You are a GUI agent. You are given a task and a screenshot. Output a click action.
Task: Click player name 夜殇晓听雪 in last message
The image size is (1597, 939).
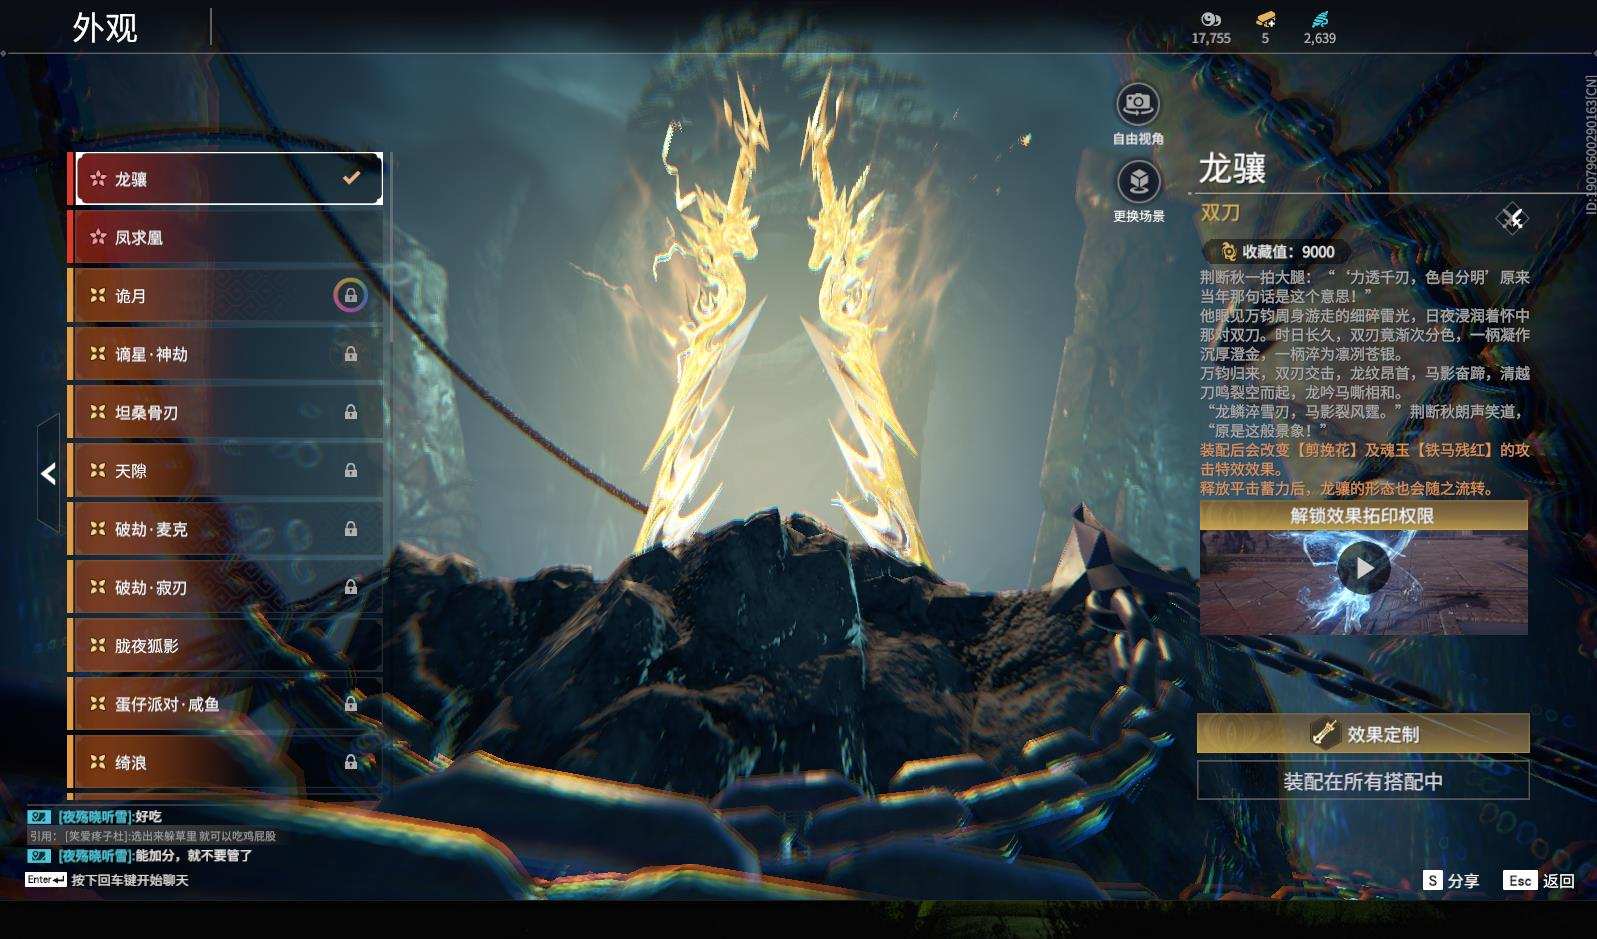click(95, 856)
